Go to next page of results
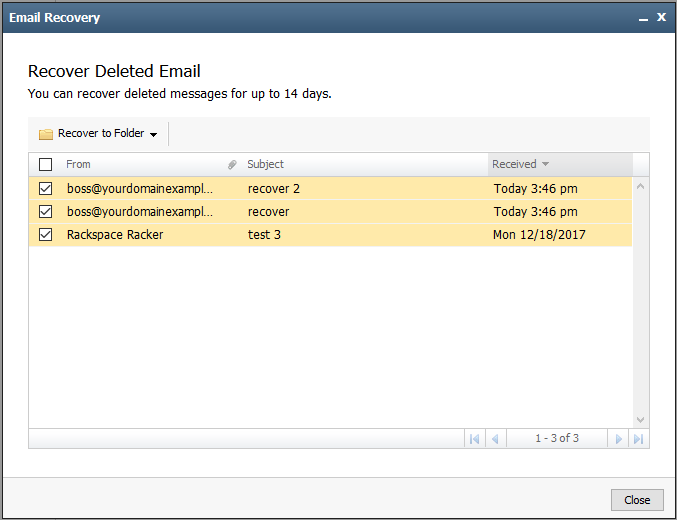The image size is (677, 520). click(618, 439)
